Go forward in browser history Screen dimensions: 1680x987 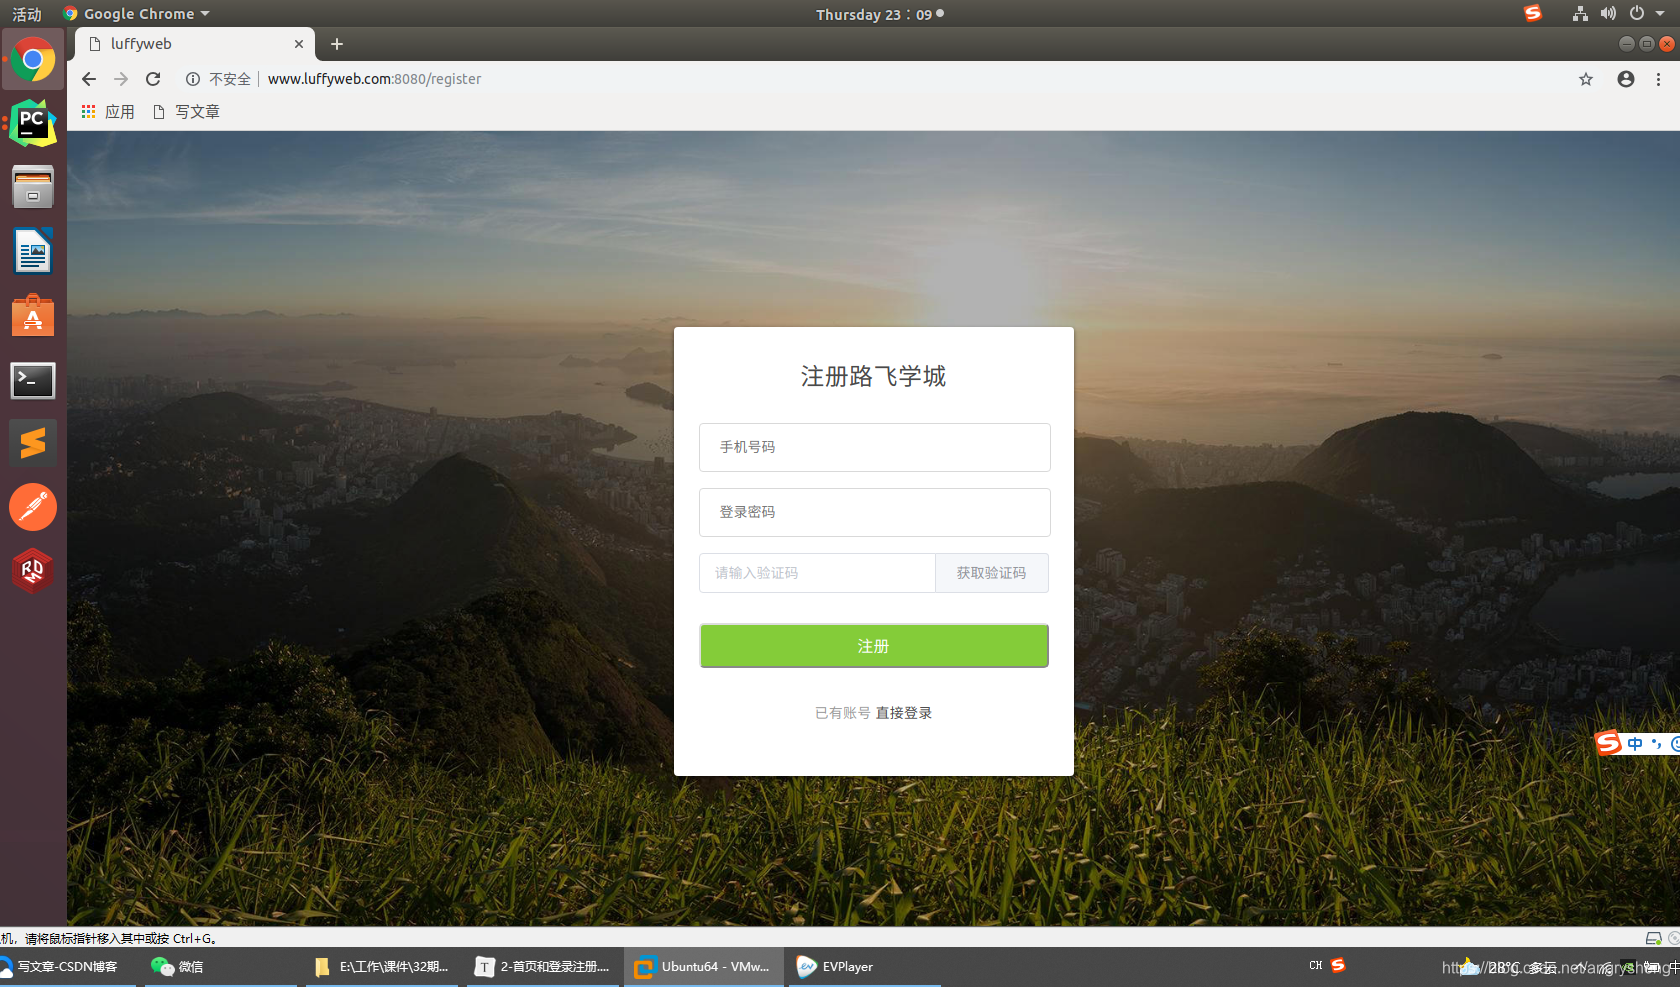click(121, 79)
